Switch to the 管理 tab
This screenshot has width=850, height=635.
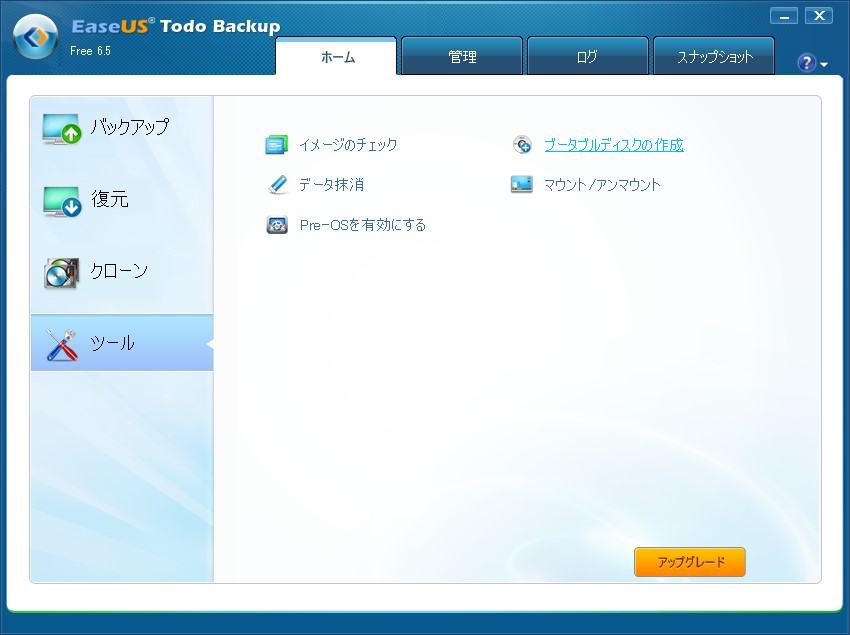pyautogui.click(x=462, y=57)
